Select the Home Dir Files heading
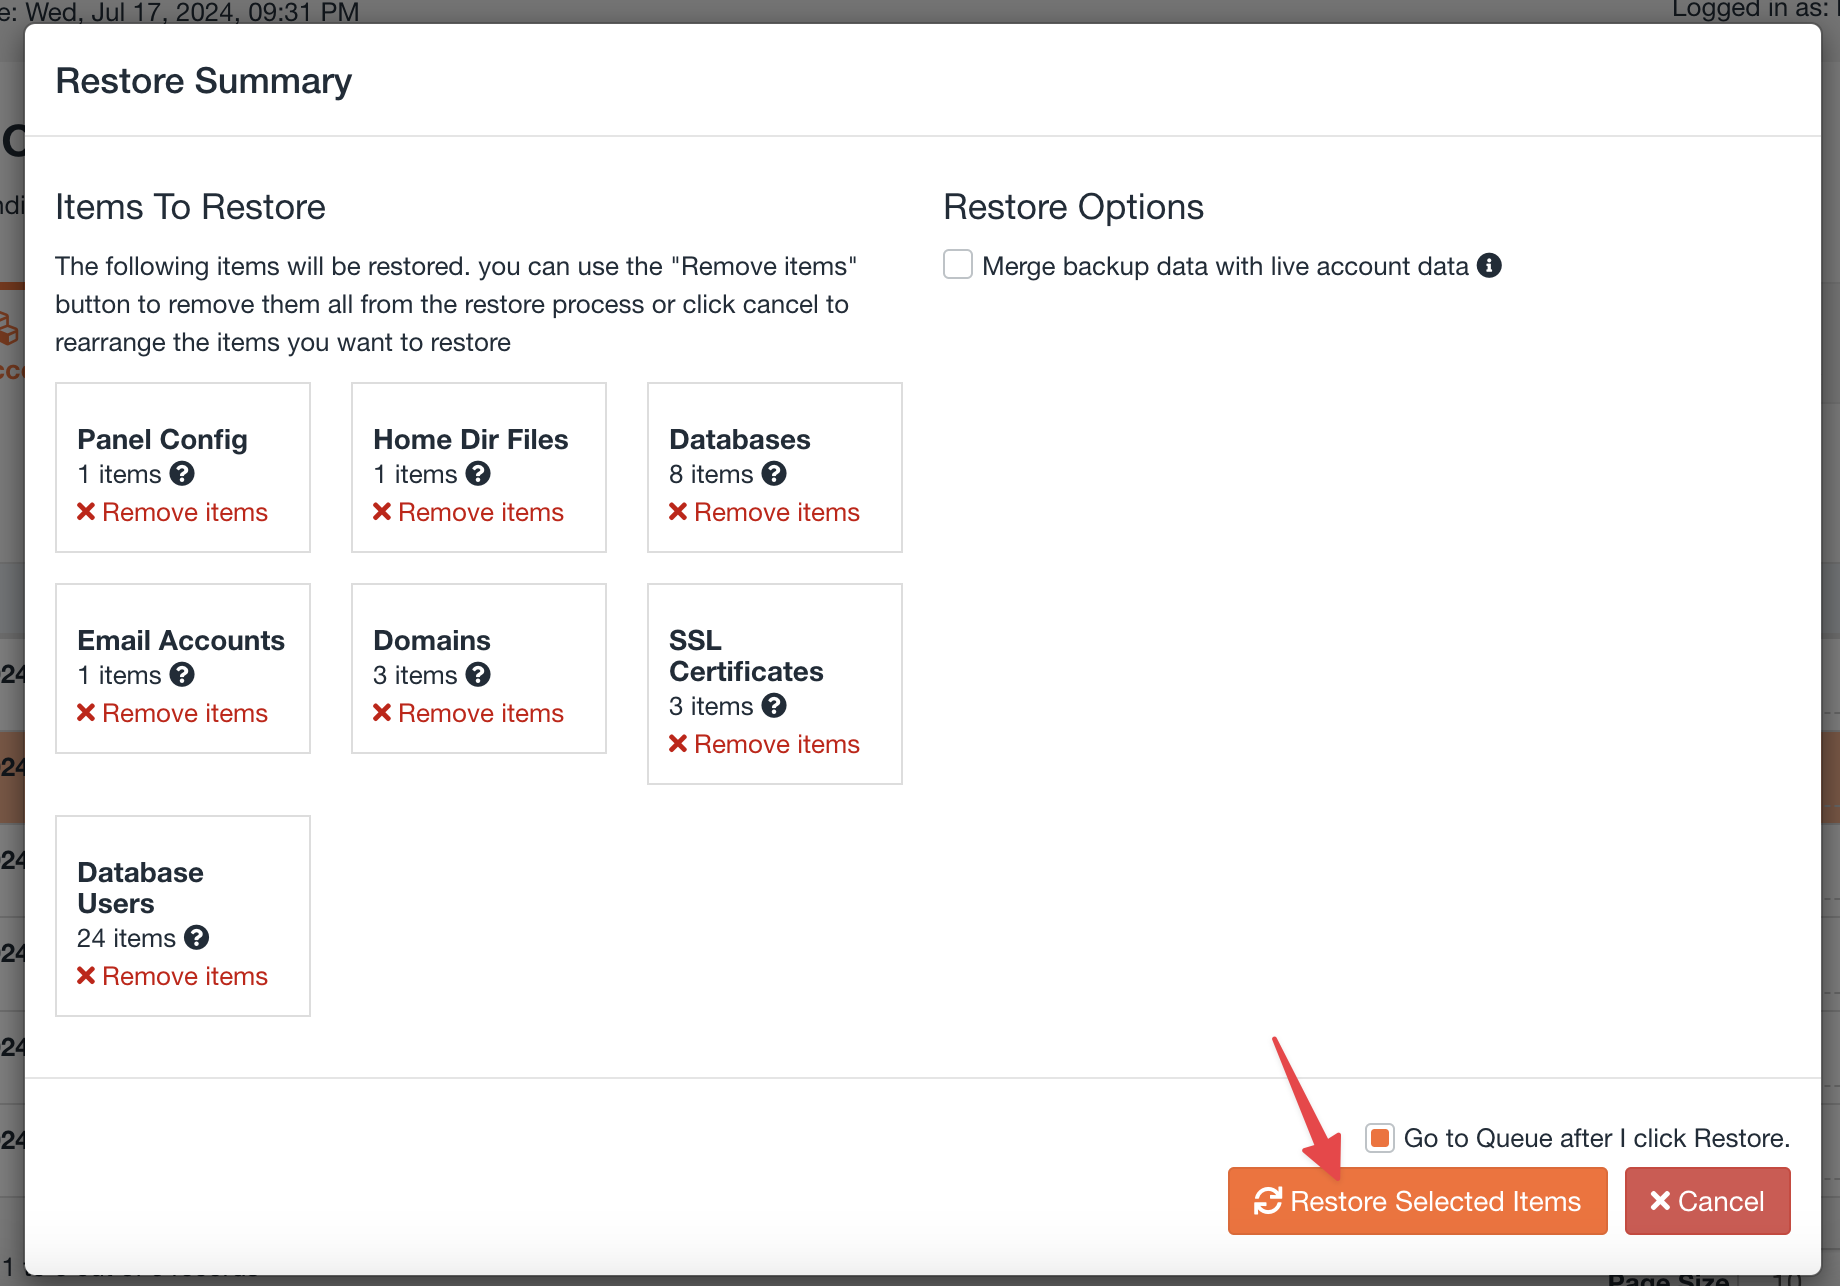1840x1286 pixels. tap(470, 440)
